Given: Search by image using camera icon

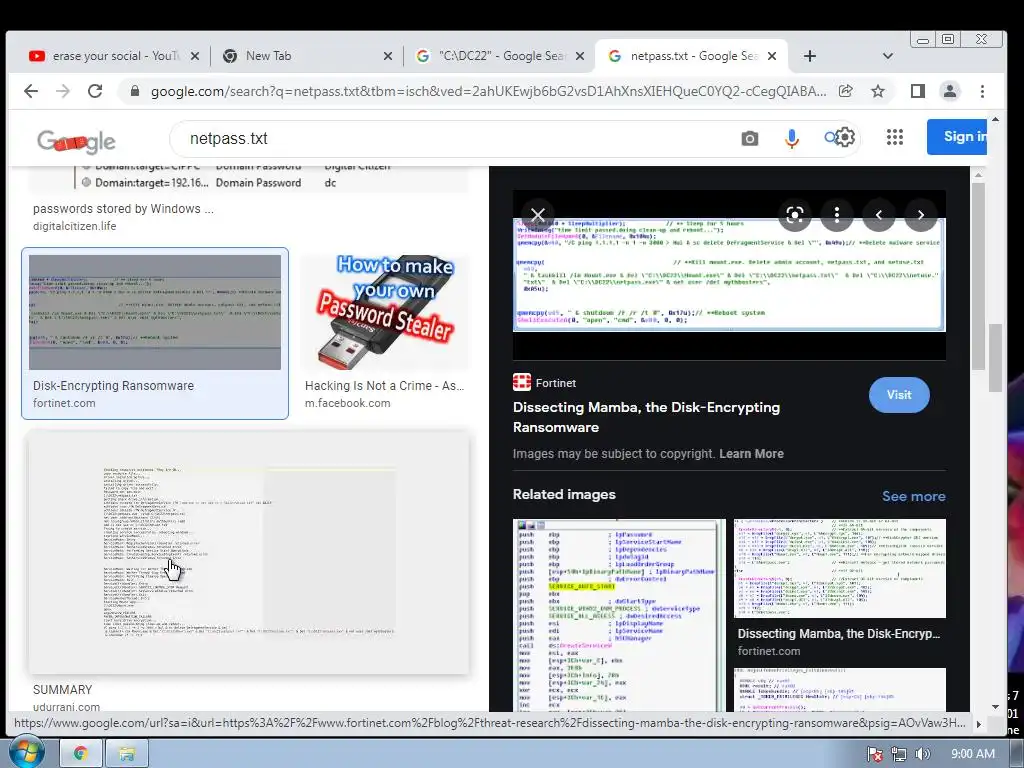Looking at the screenshot, I should coord(750,138).
